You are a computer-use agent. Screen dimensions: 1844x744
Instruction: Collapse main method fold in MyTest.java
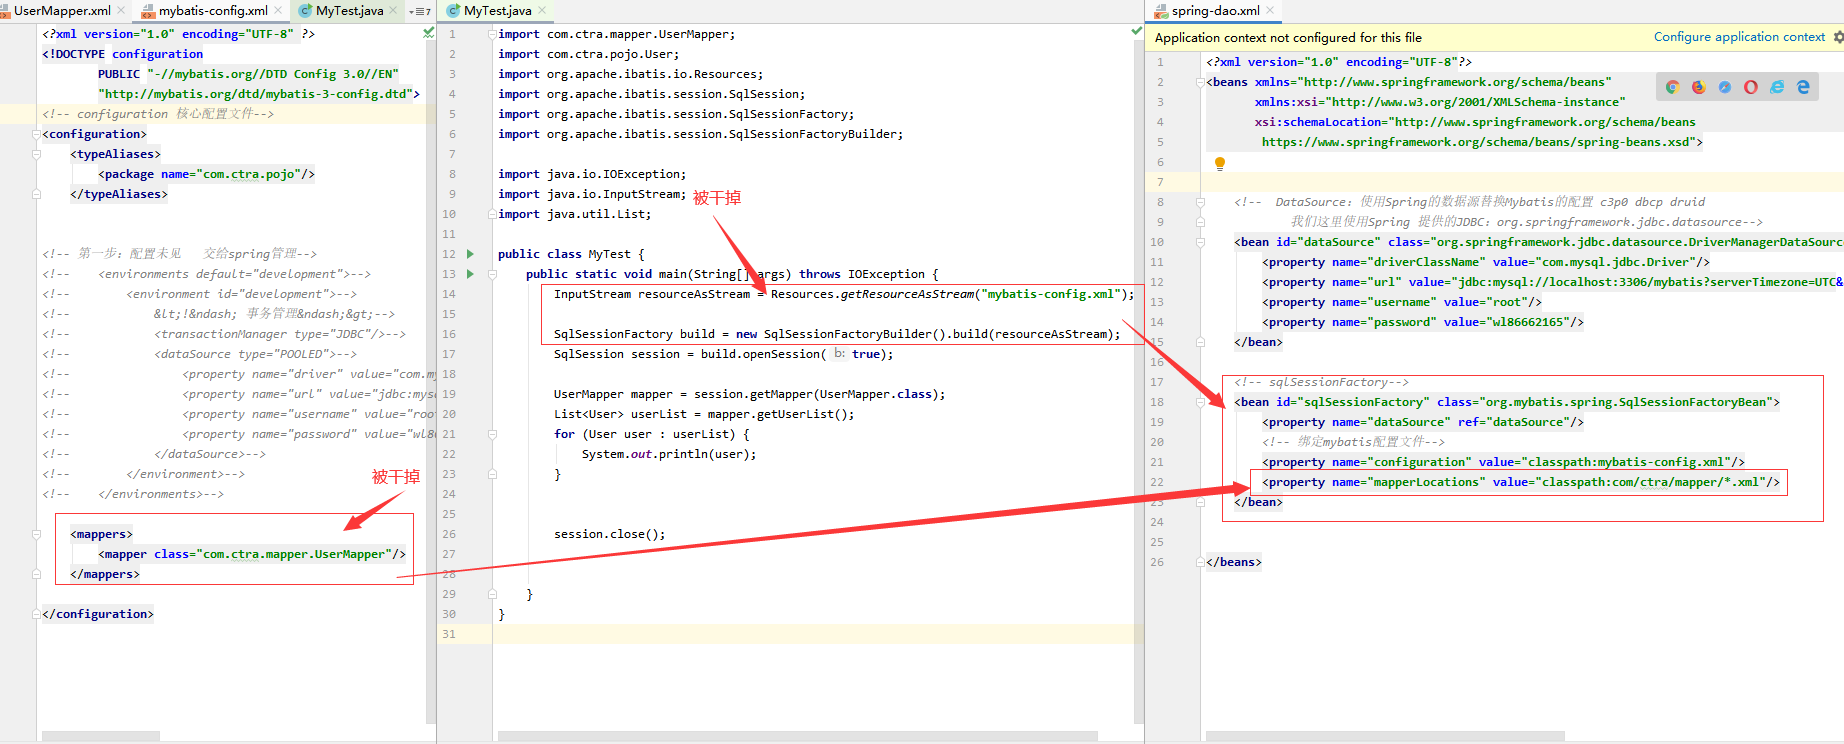click(492, 274)
